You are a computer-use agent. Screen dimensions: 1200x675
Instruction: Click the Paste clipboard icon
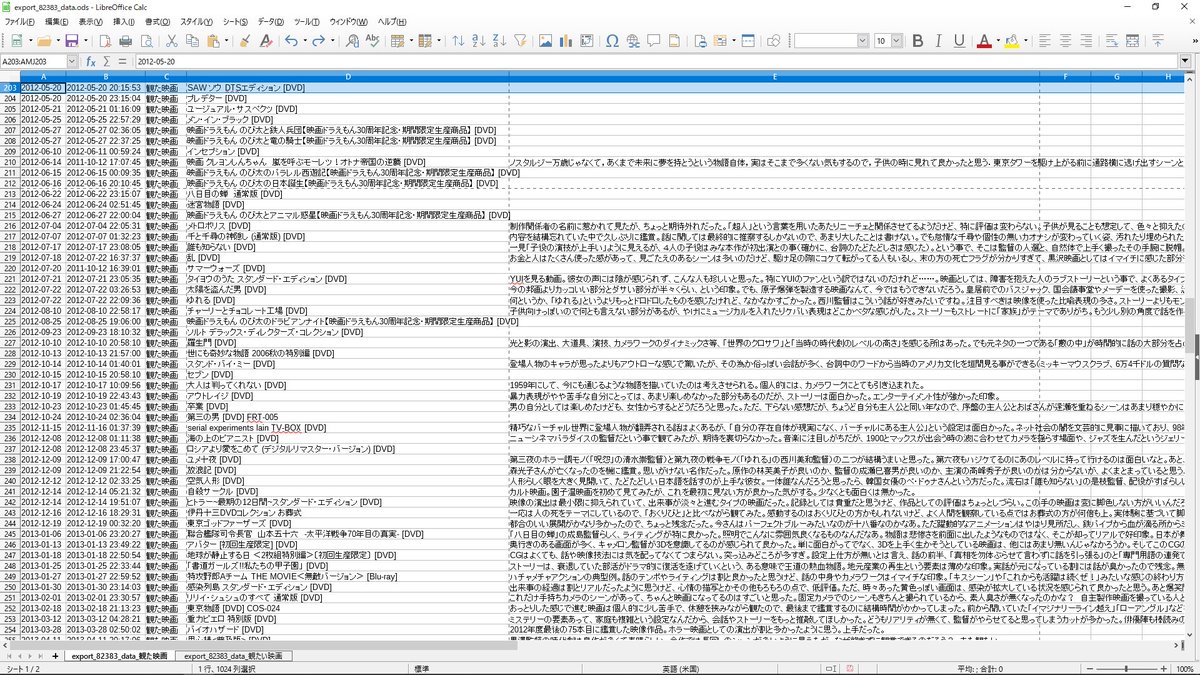[x=213, y=41]
